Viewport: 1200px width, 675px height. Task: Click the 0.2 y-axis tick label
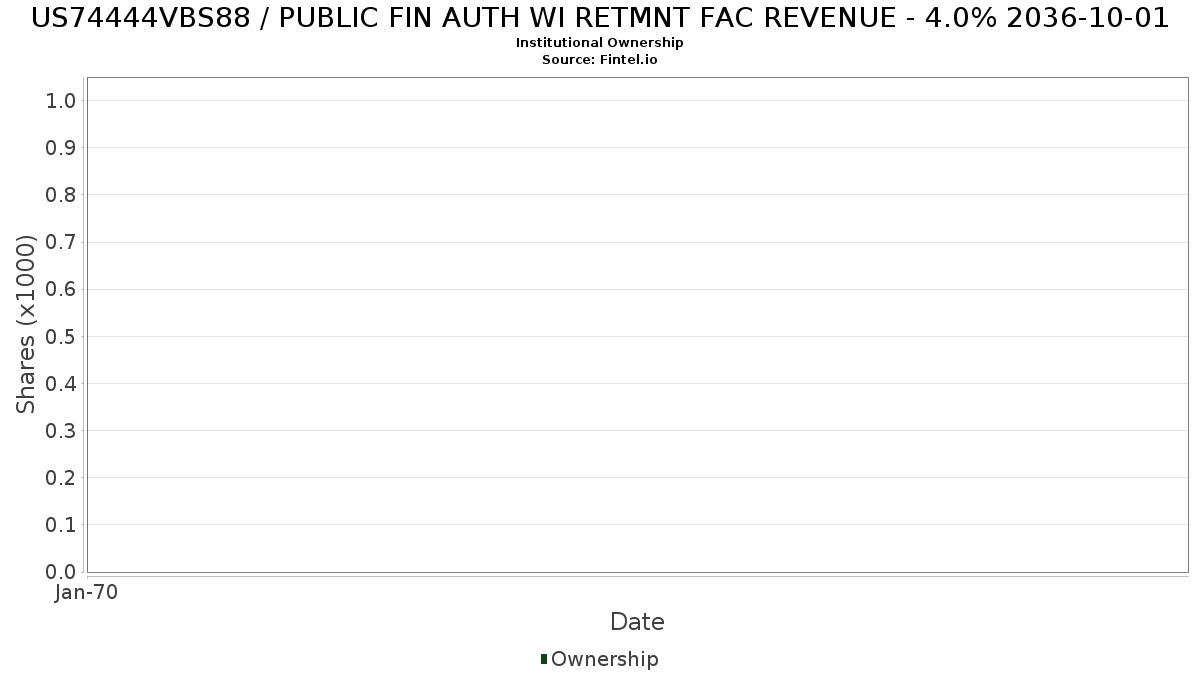(61, 477)
